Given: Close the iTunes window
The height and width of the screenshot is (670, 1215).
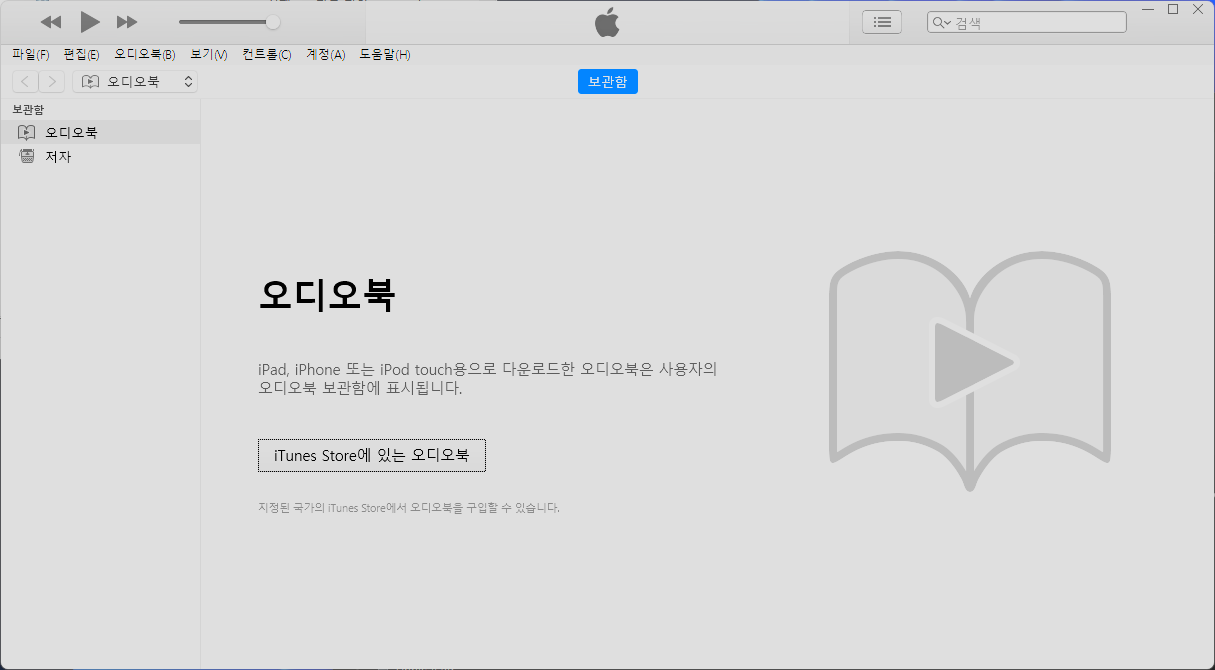Looking at the screenshot, I should click(1198, 9).
